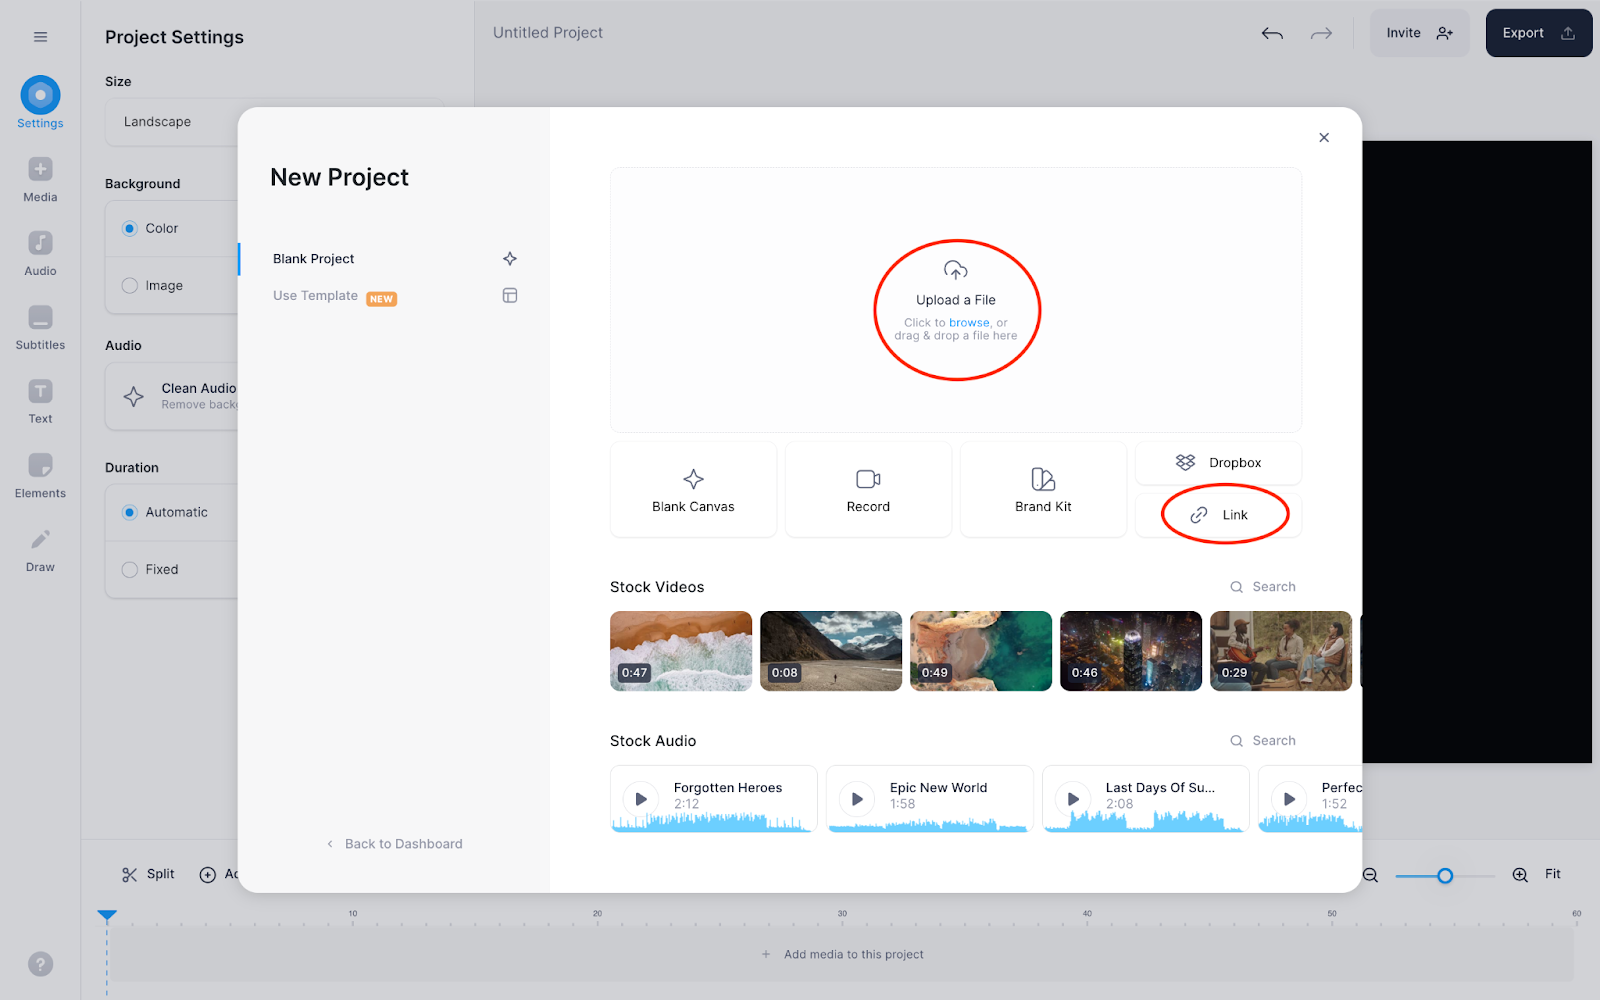Select the Fixed duration radio button
Screen dimensions: 1600x1000
click(x=130, y=570)
